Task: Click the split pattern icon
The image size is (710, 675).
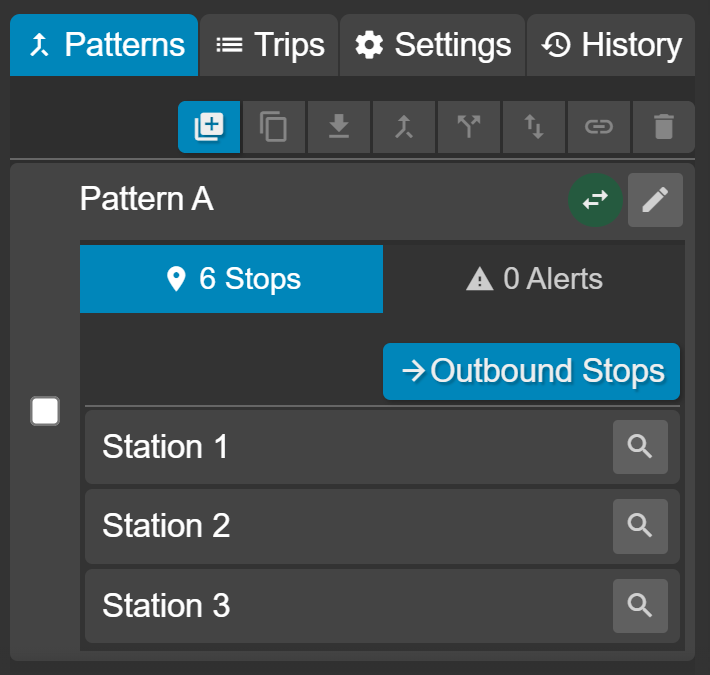Action: pyautogui.click(x=469, y=127)
